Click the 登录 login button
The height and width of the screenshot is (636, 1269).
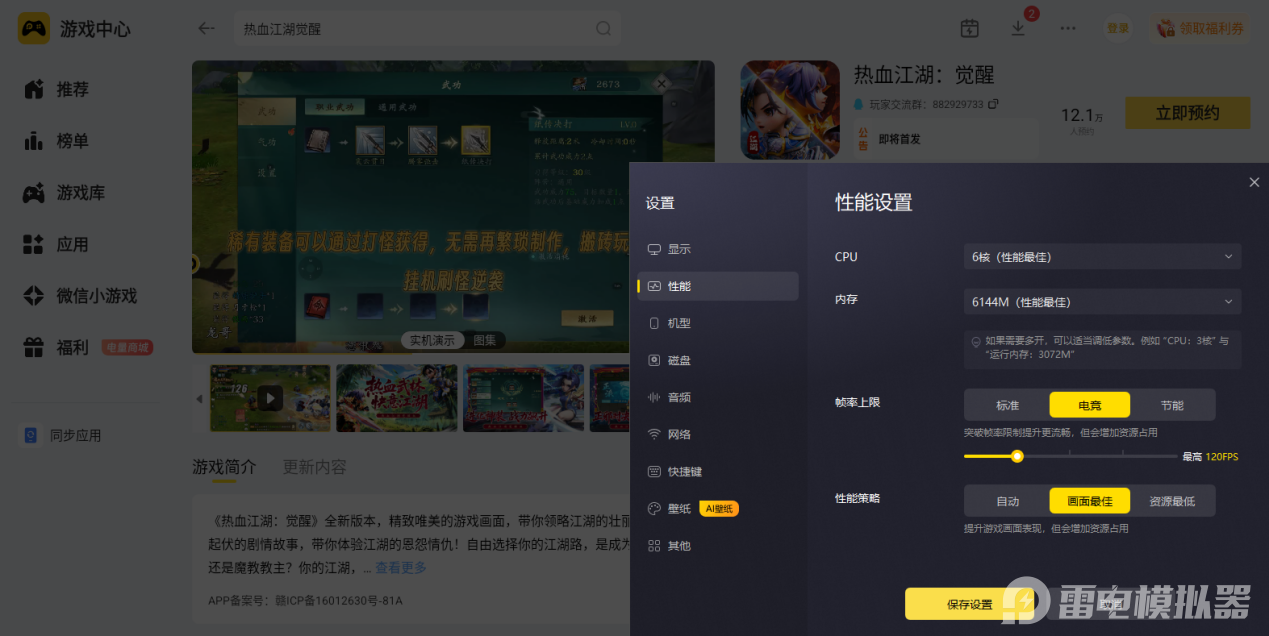point(1118,28)
